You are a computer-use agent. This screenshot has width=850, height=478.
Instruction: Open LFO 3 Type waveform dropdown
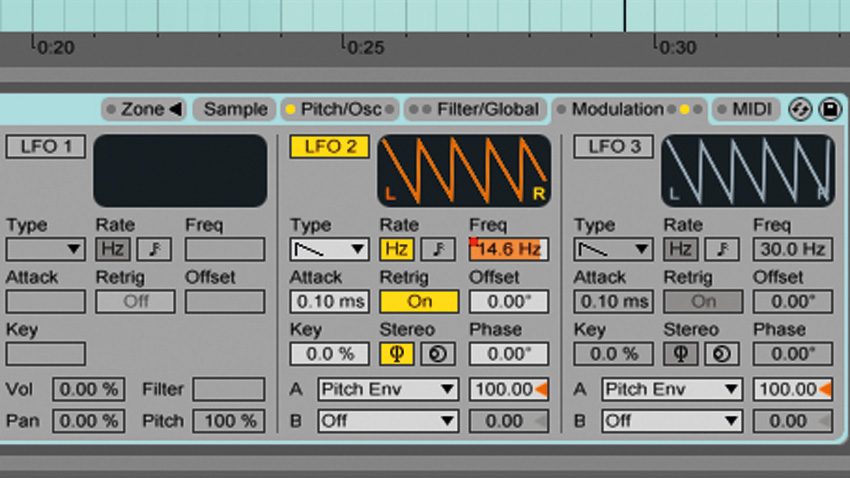[x=614, y=249]
